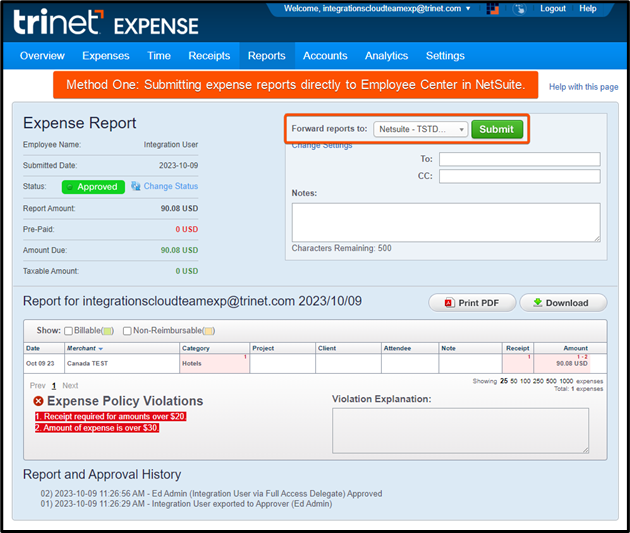Click the Change Settings link
This screenshot has width=630, height=533.
click(322, 145)
